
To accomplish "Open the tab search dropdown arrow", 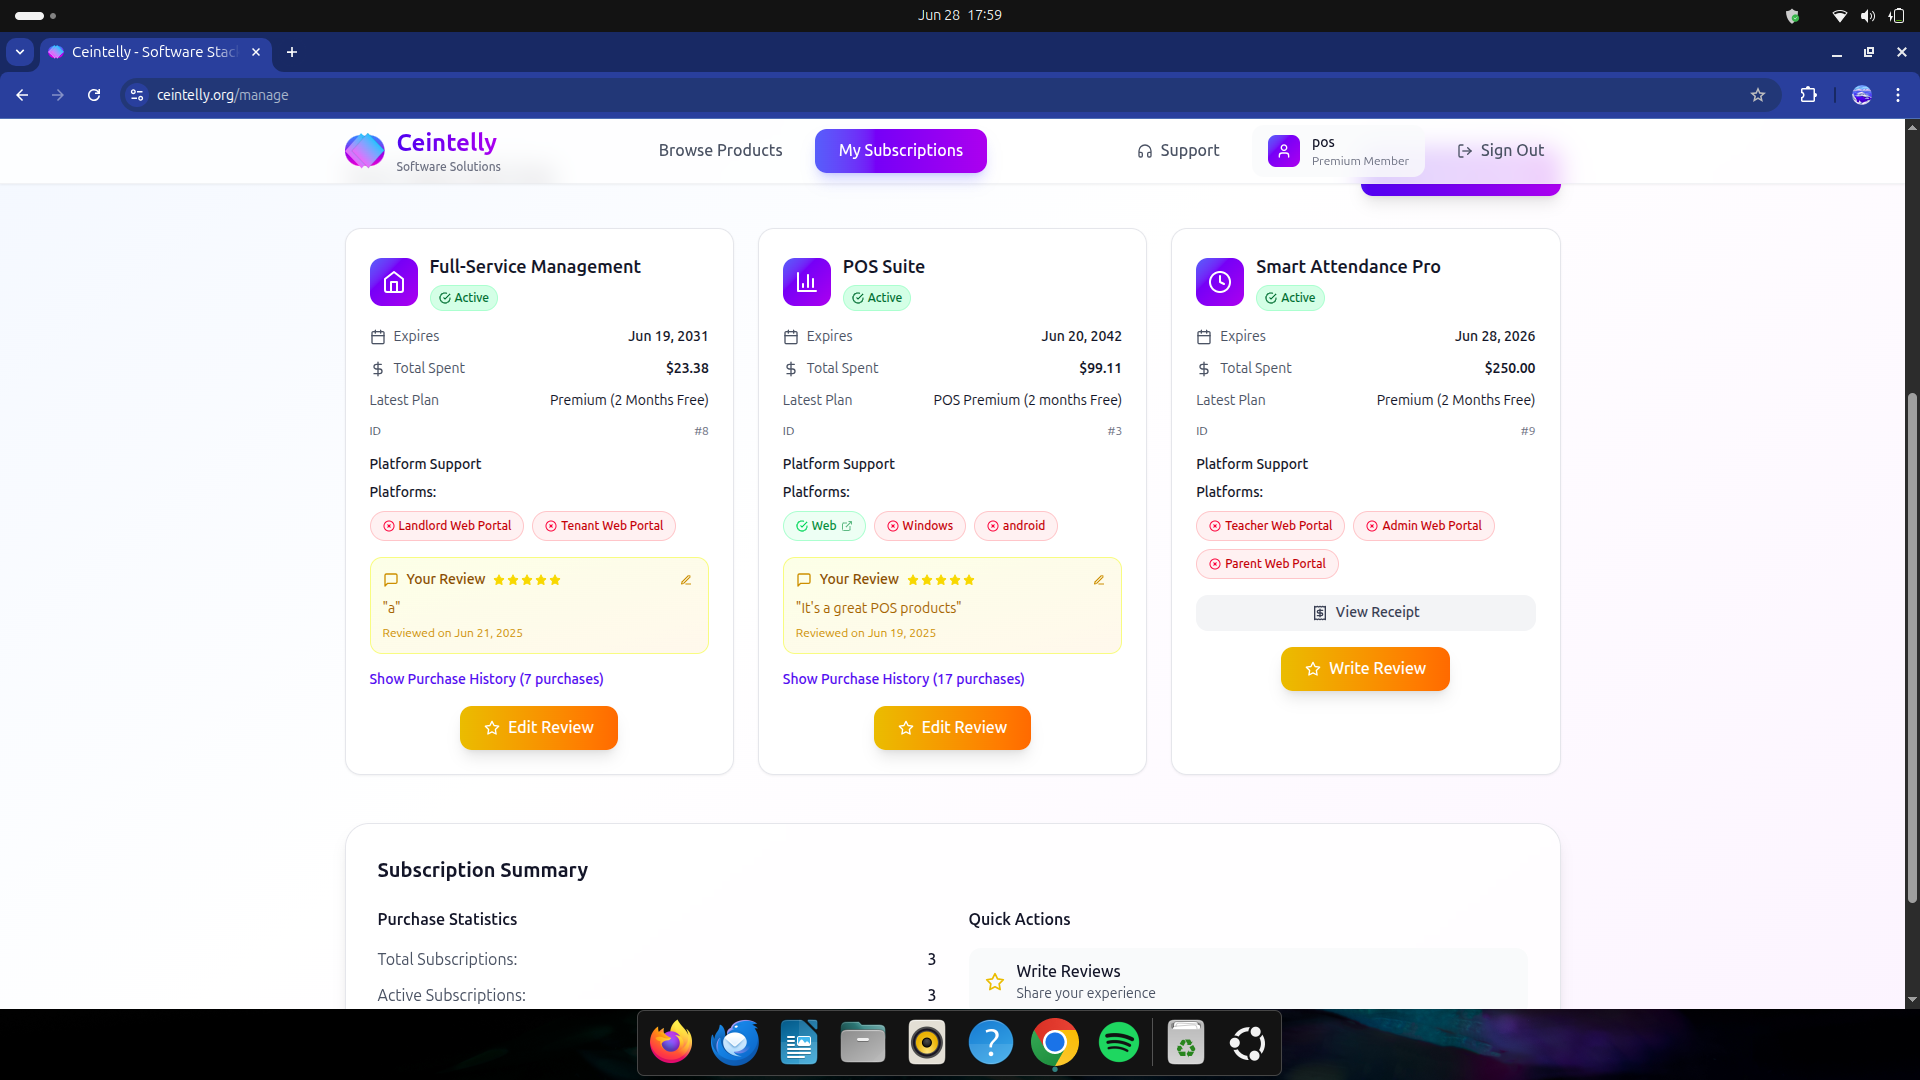I will click(20, 52).
